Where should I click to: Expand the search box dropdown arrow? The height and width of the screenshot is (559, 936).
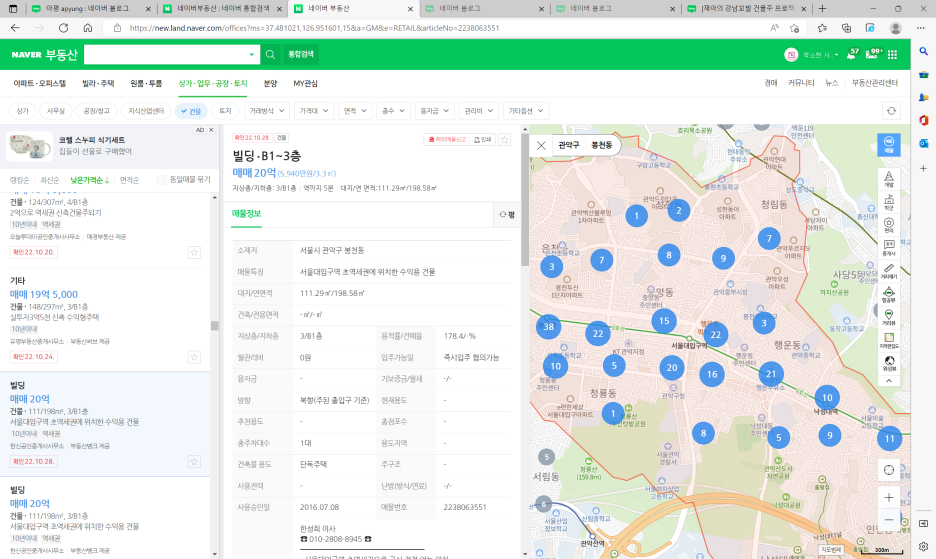(x=251, y=54)
